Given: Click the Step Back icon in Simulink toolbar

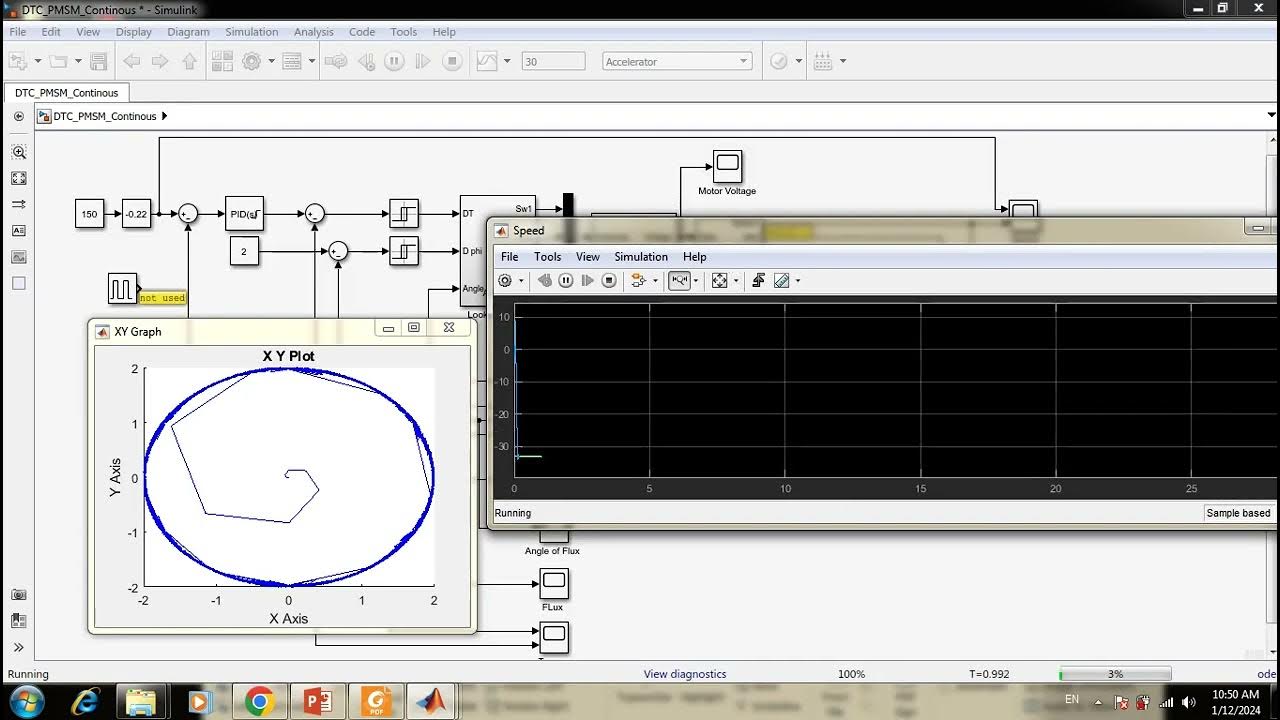Looking at the screenshot, I should [x=366, y=61].
